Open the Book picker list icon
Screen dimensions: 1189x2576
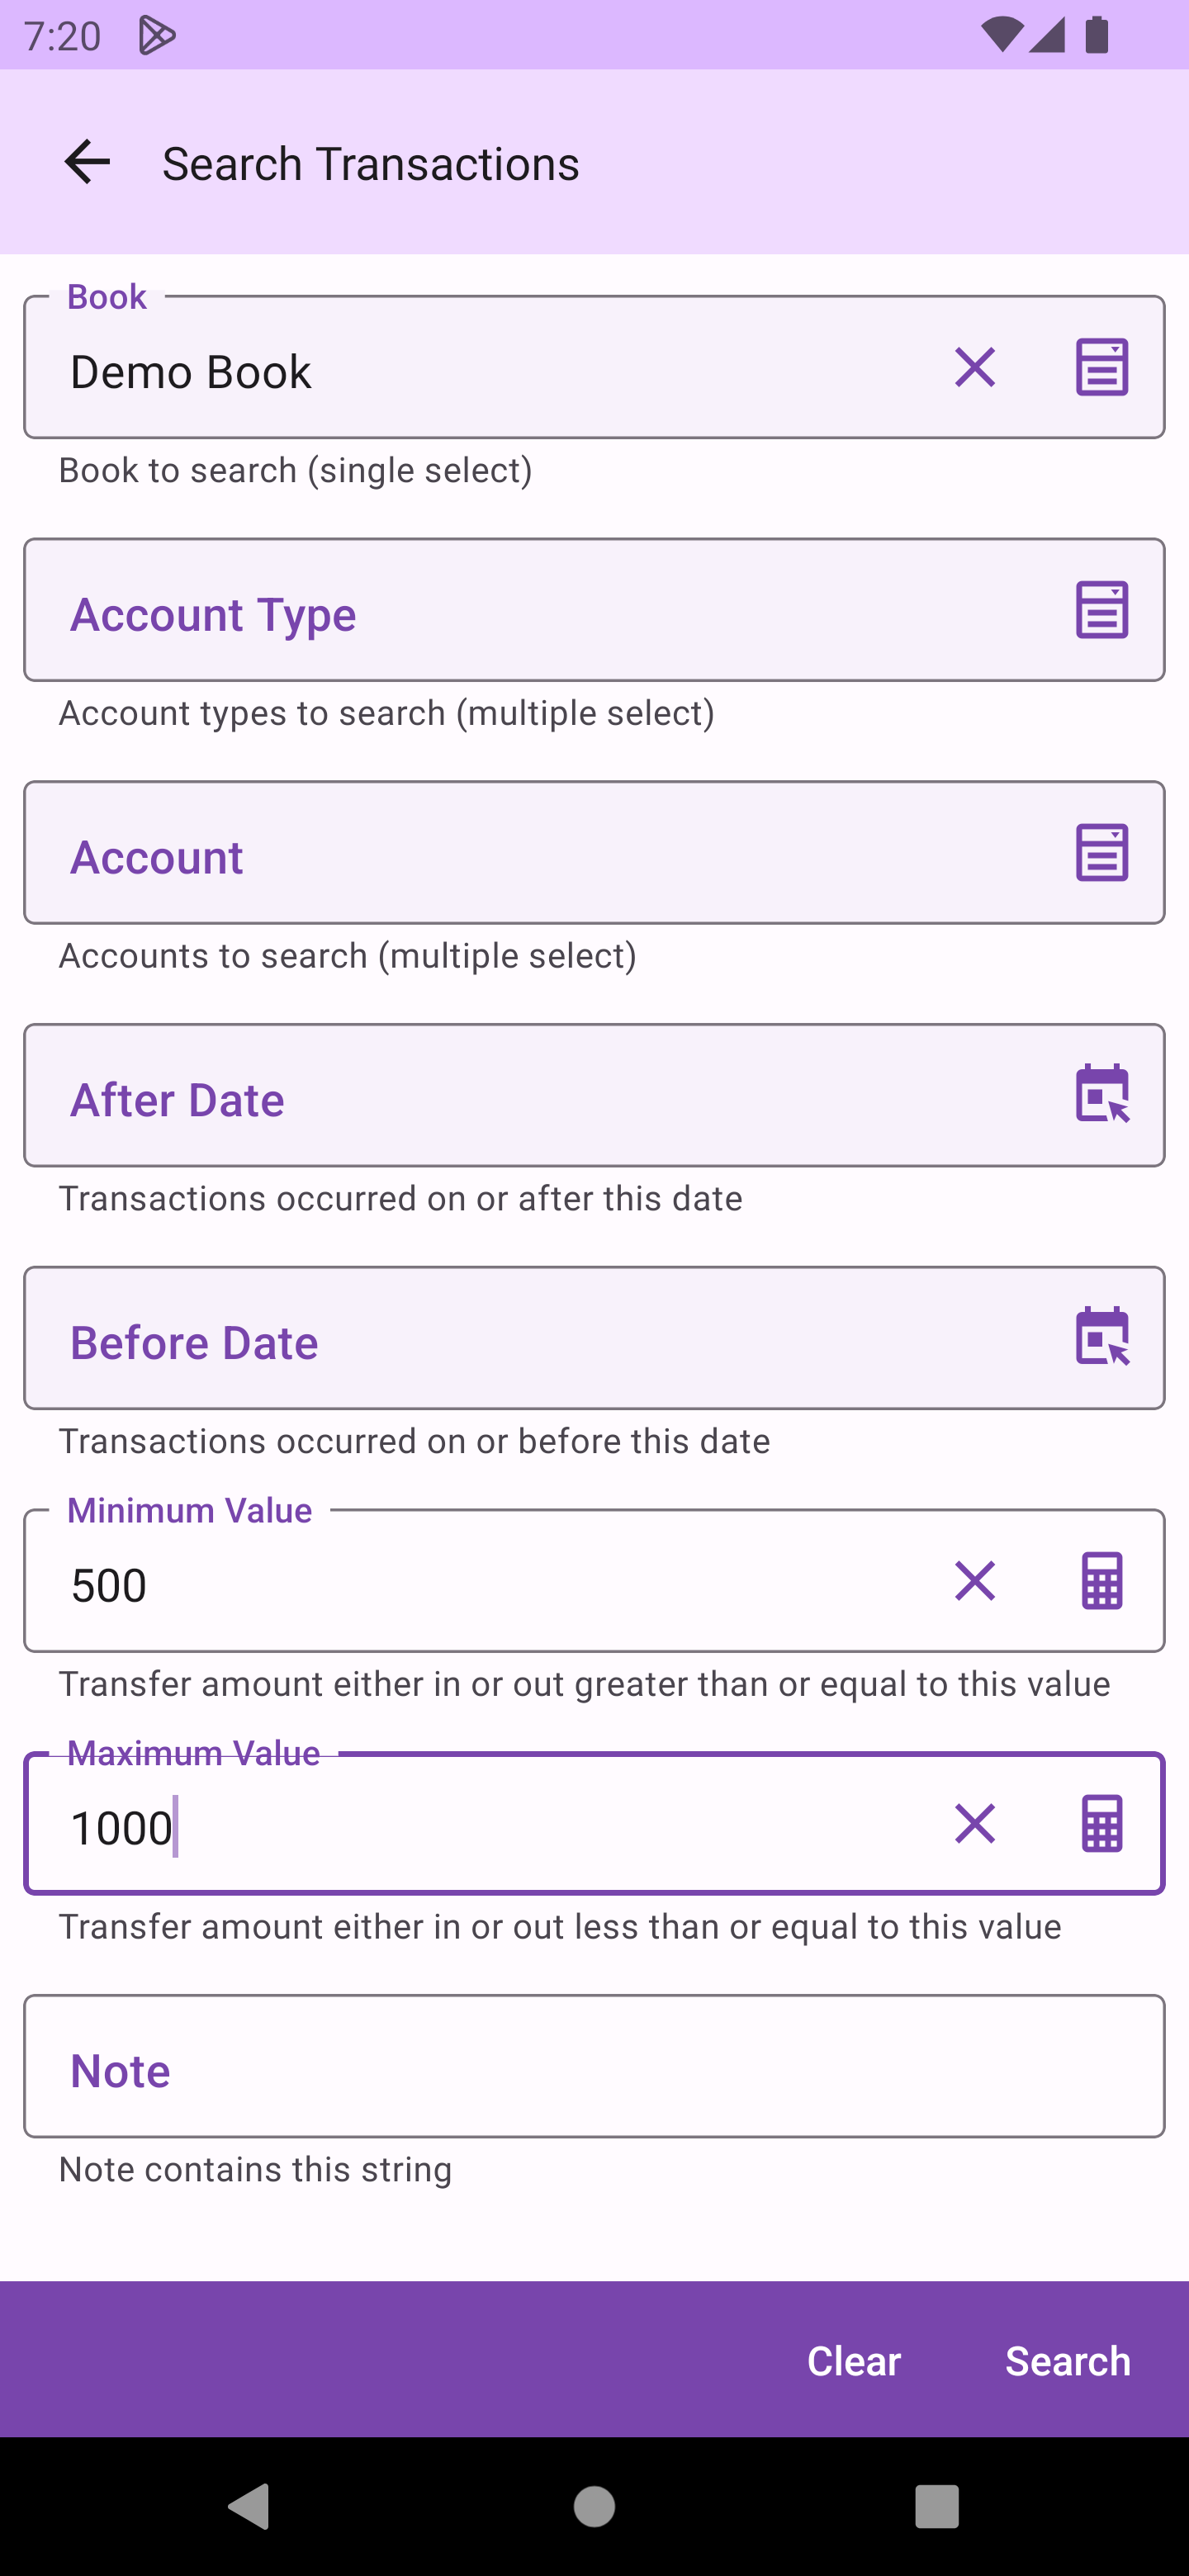[x=1102, y=367]
